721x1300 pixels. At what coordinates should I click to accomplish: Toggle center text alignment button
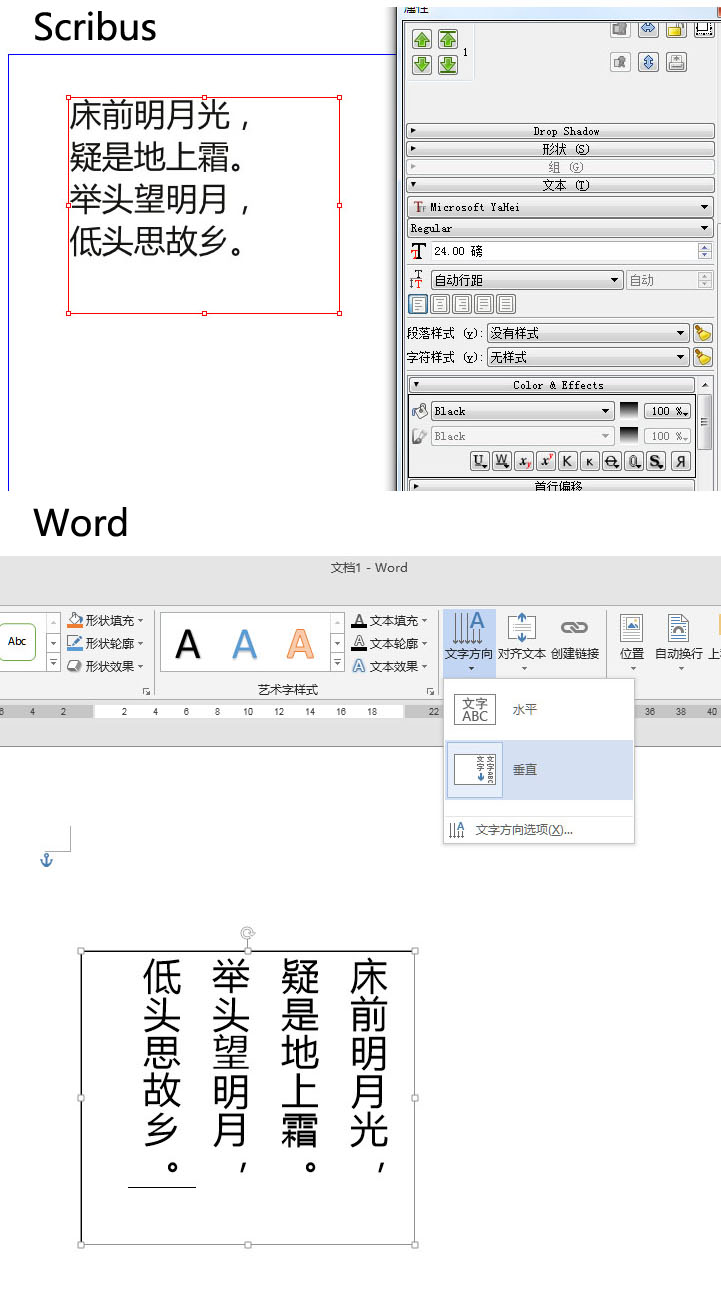[440, 304]
